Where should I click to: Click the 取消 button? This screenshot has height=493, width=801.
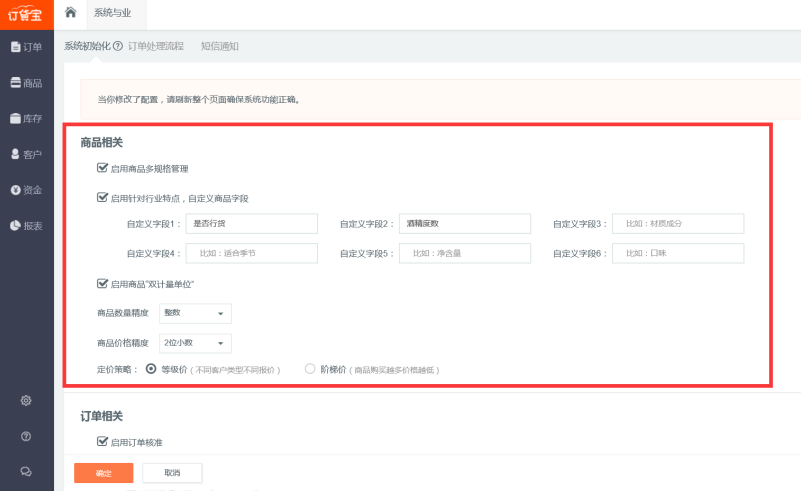[x=172, y=473]
